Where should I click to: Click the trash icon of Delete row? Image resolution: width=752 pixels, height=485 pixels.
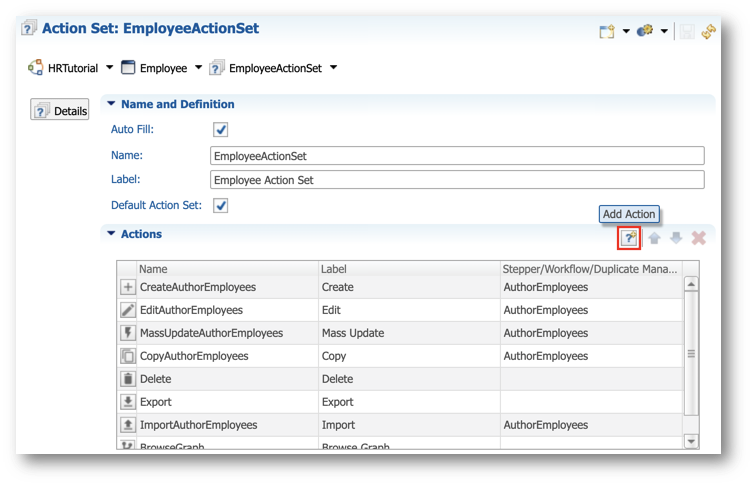pos(128,379)
